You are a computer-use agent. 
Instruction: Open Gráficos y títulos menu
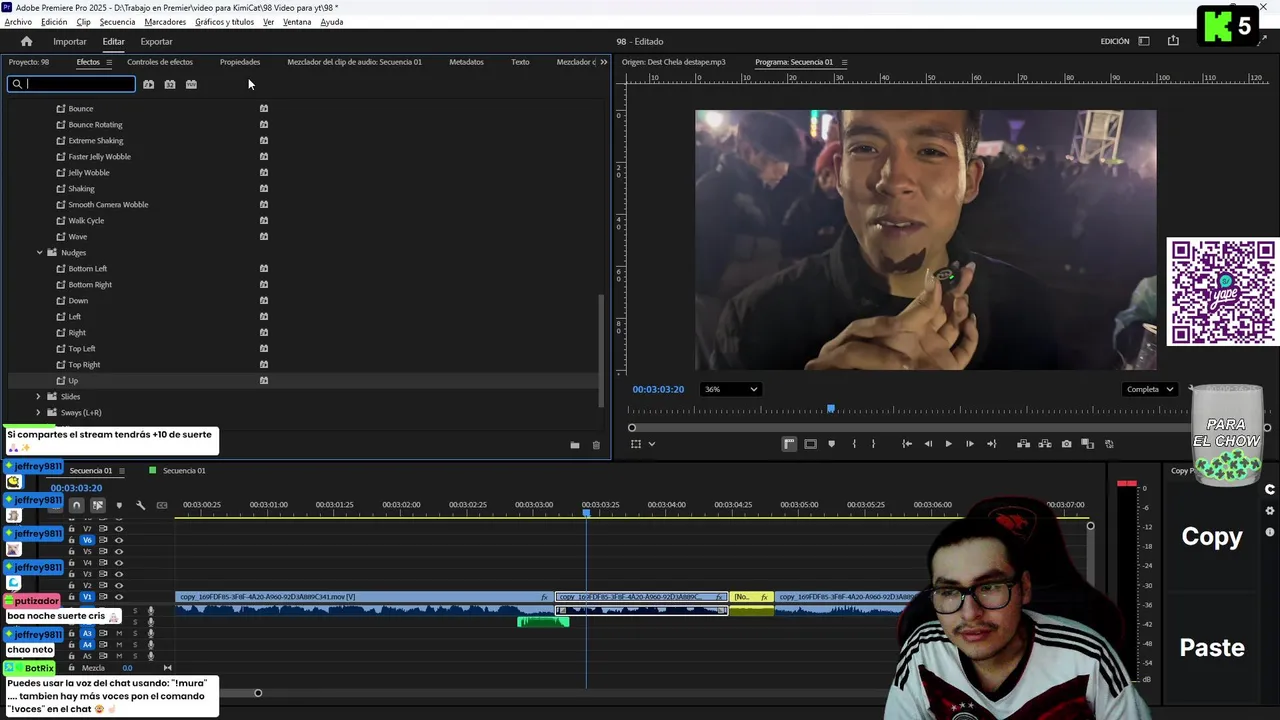224,22
